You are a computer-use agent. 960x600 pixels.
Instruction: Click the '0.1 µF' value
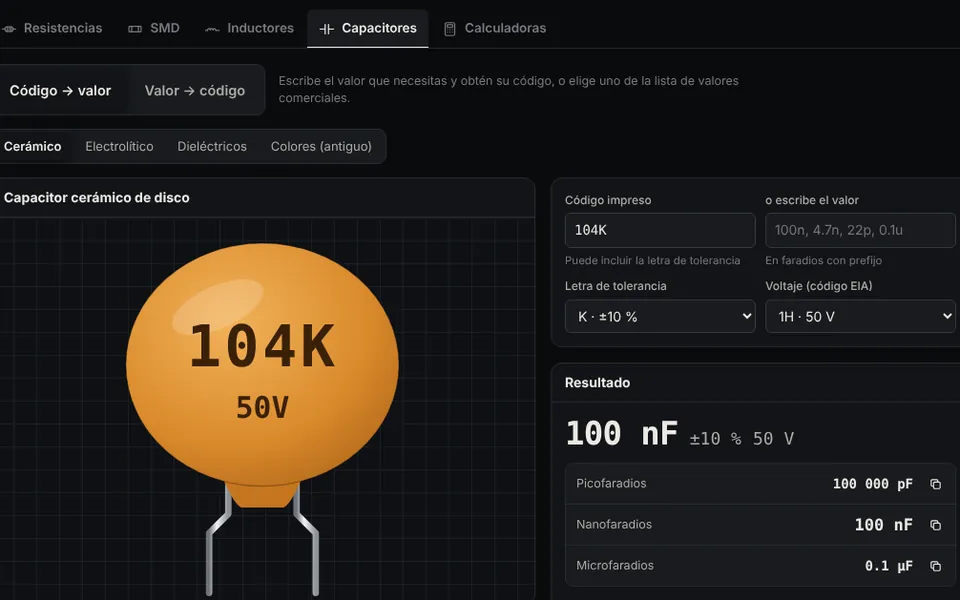[x=888, y=566]
